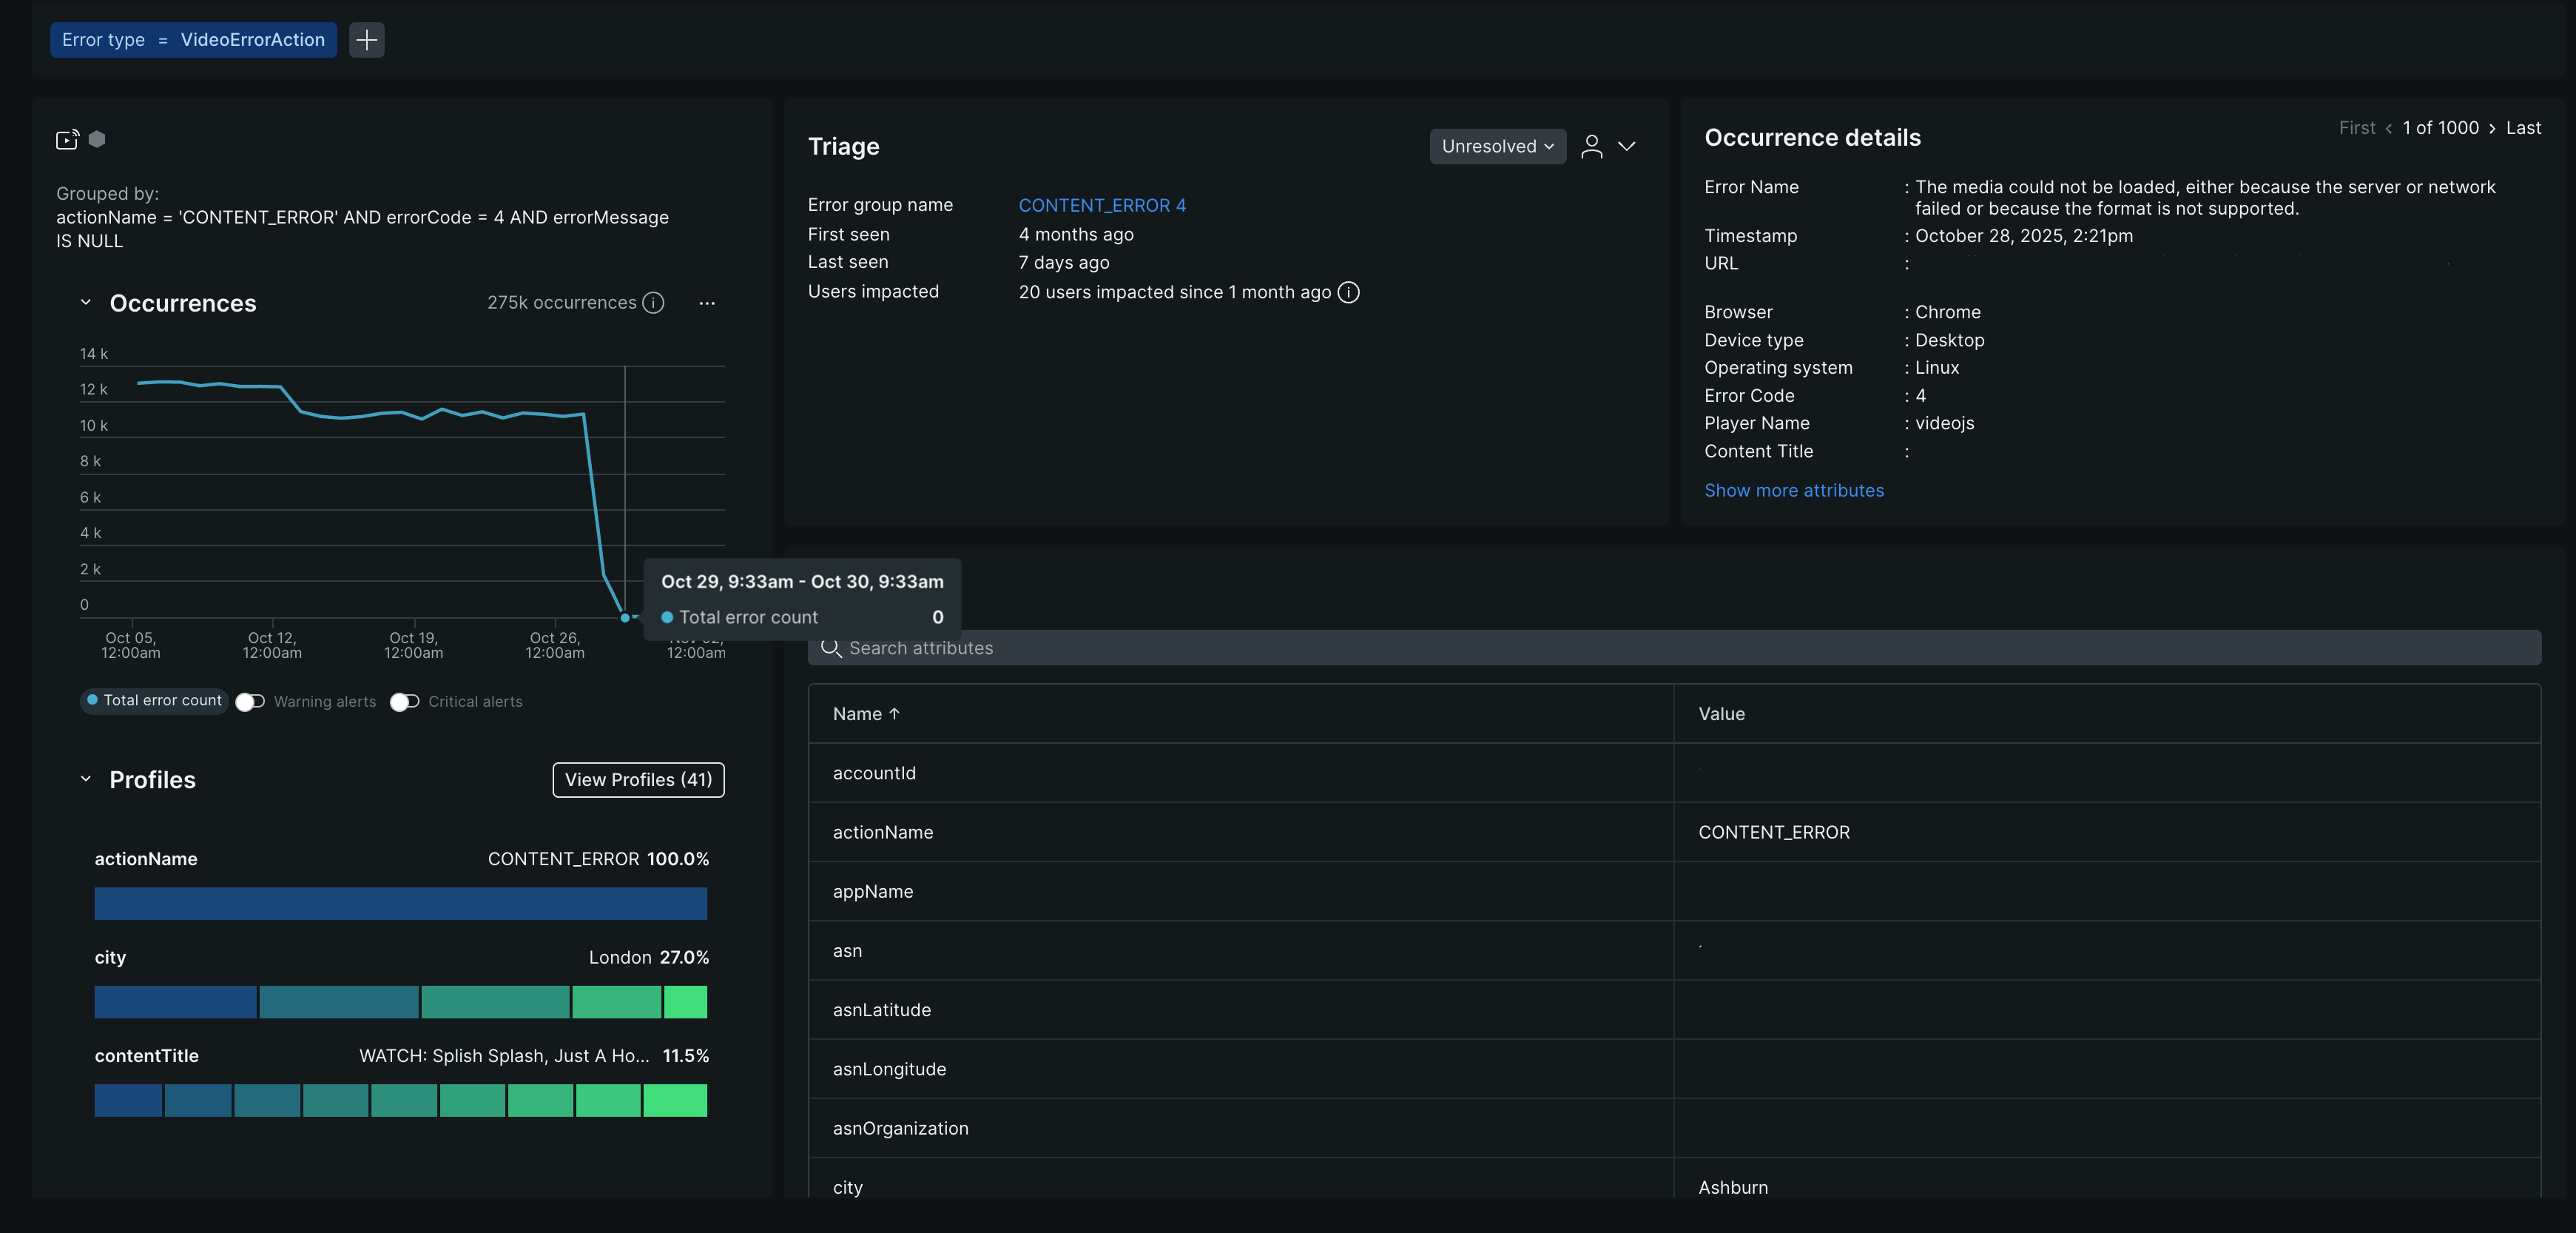Click the session replay video icon
The image size is (2576, 1233).
point(67,140)
